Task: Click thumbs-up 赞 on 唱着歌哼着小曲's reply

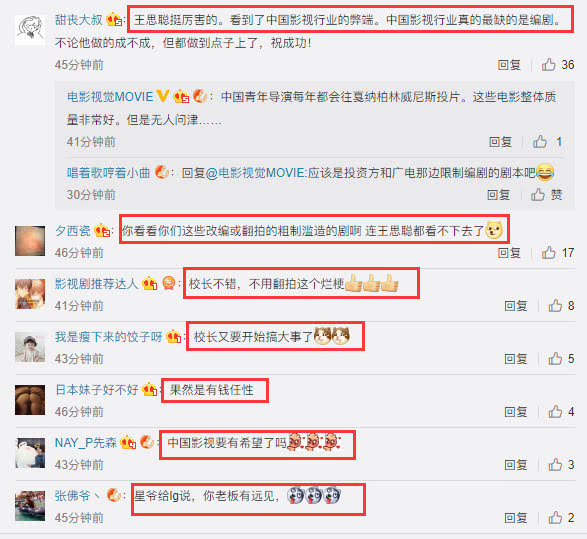Action: [547, 195]
